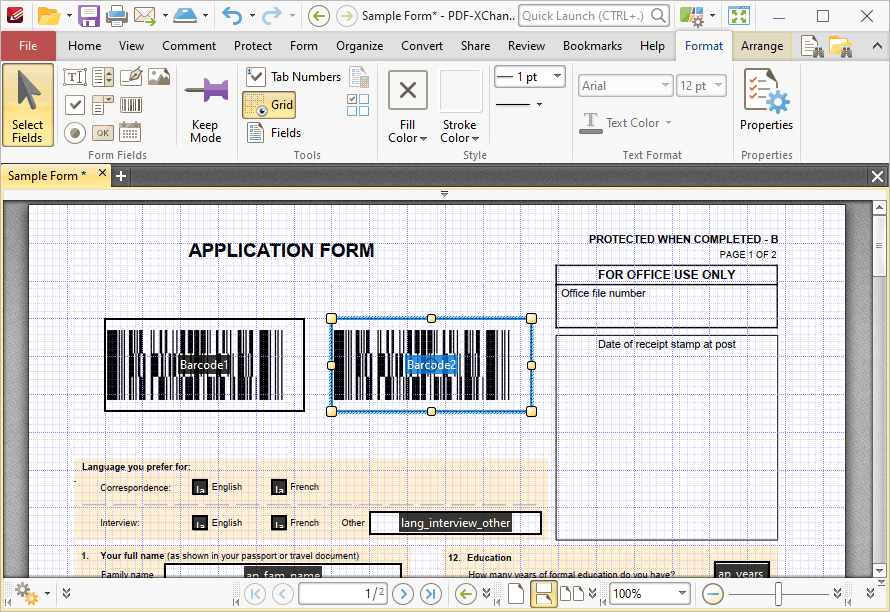
Task: Click the Search folder icon
Action: click(x=840, y=47)
